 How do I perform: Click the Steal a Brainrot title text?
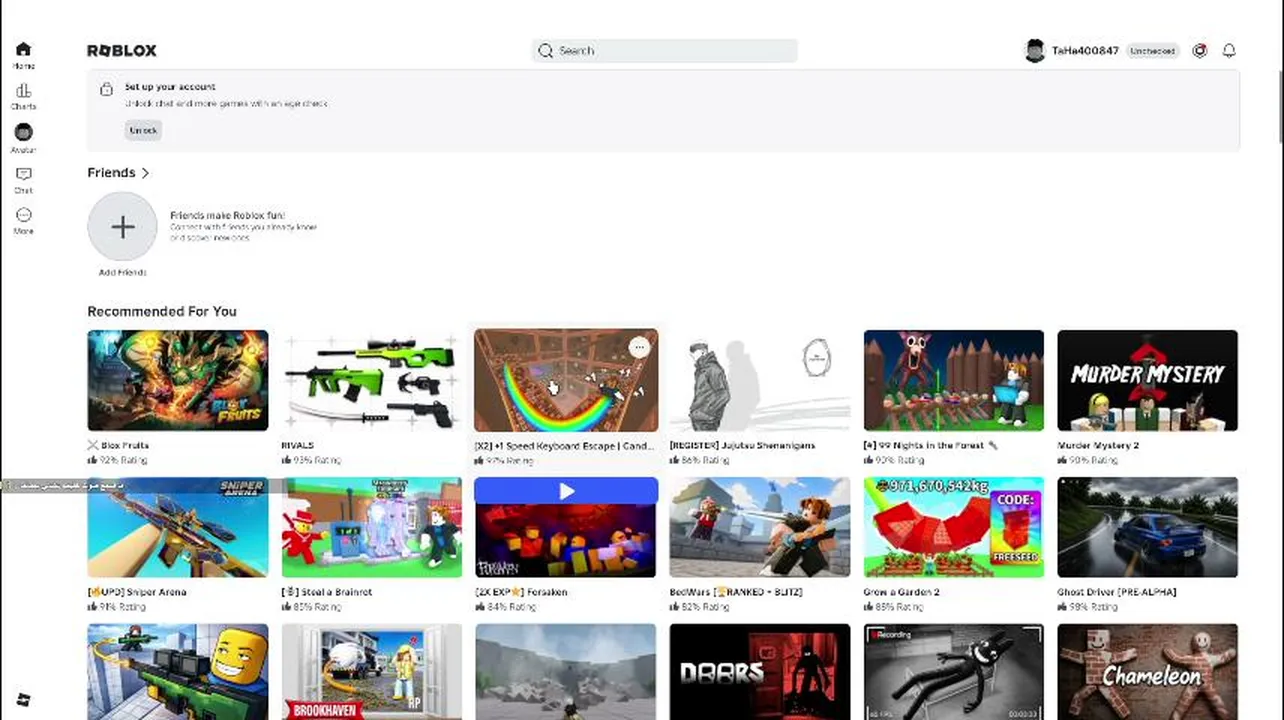pos(327,592)
